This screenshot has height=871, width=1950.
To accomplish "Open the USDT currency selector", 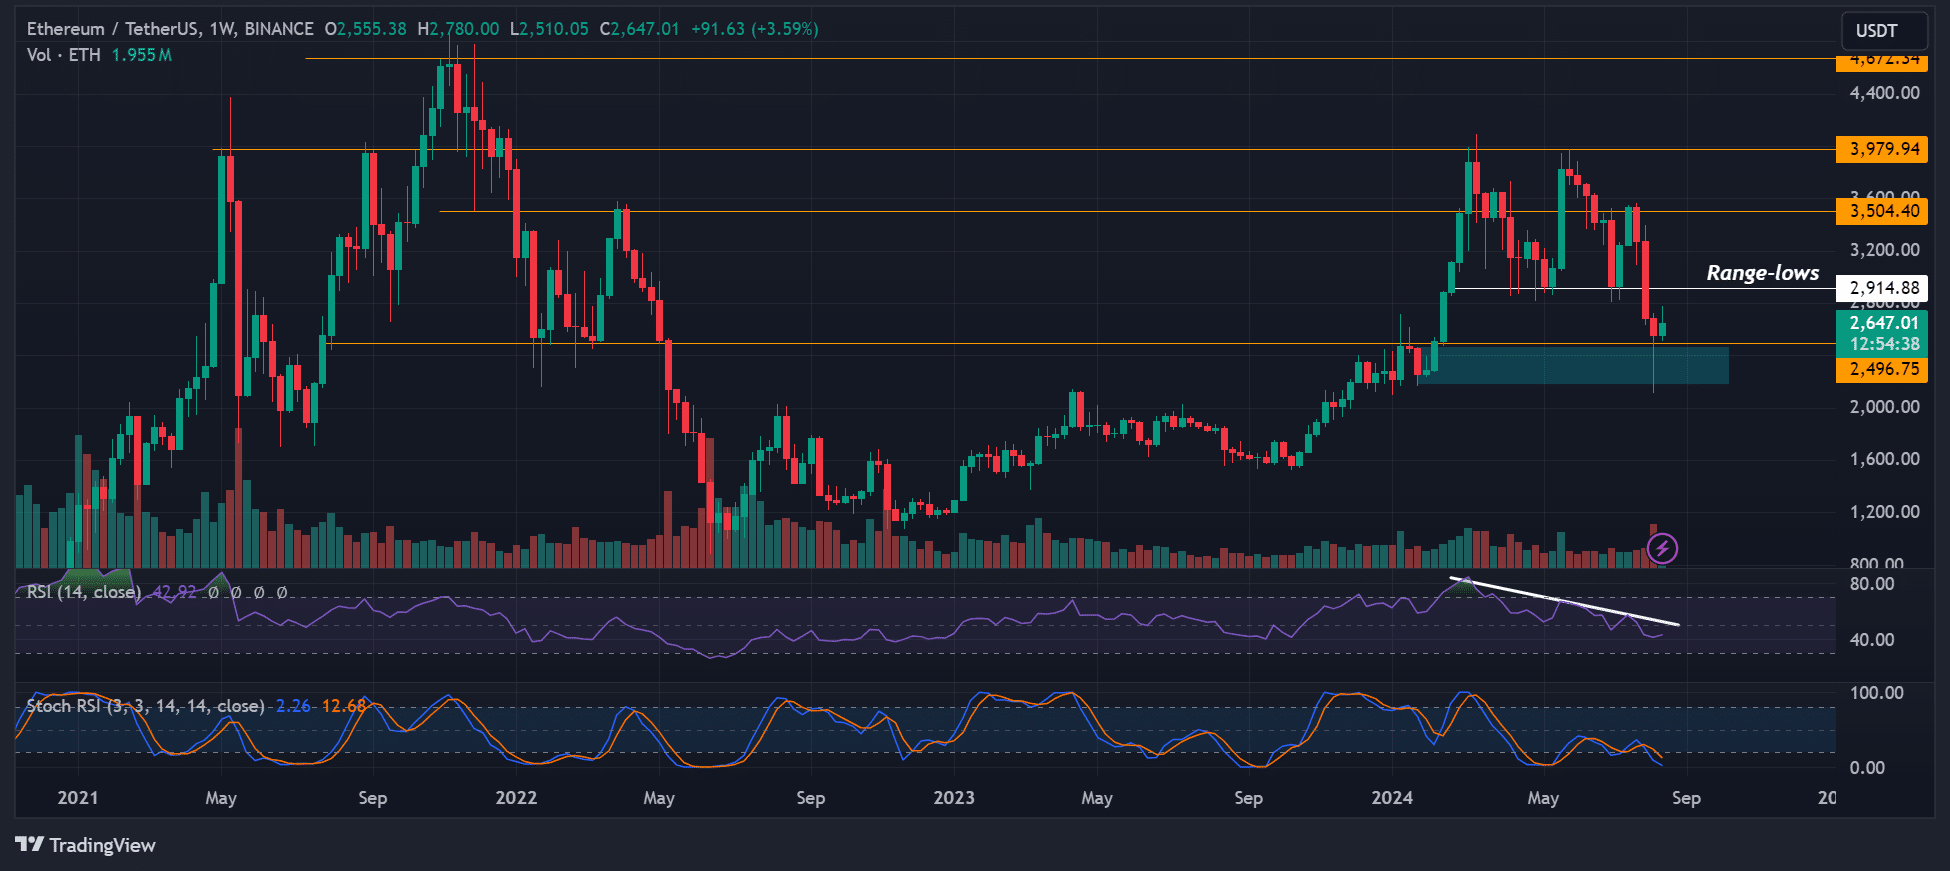I will coord(1884,30).
